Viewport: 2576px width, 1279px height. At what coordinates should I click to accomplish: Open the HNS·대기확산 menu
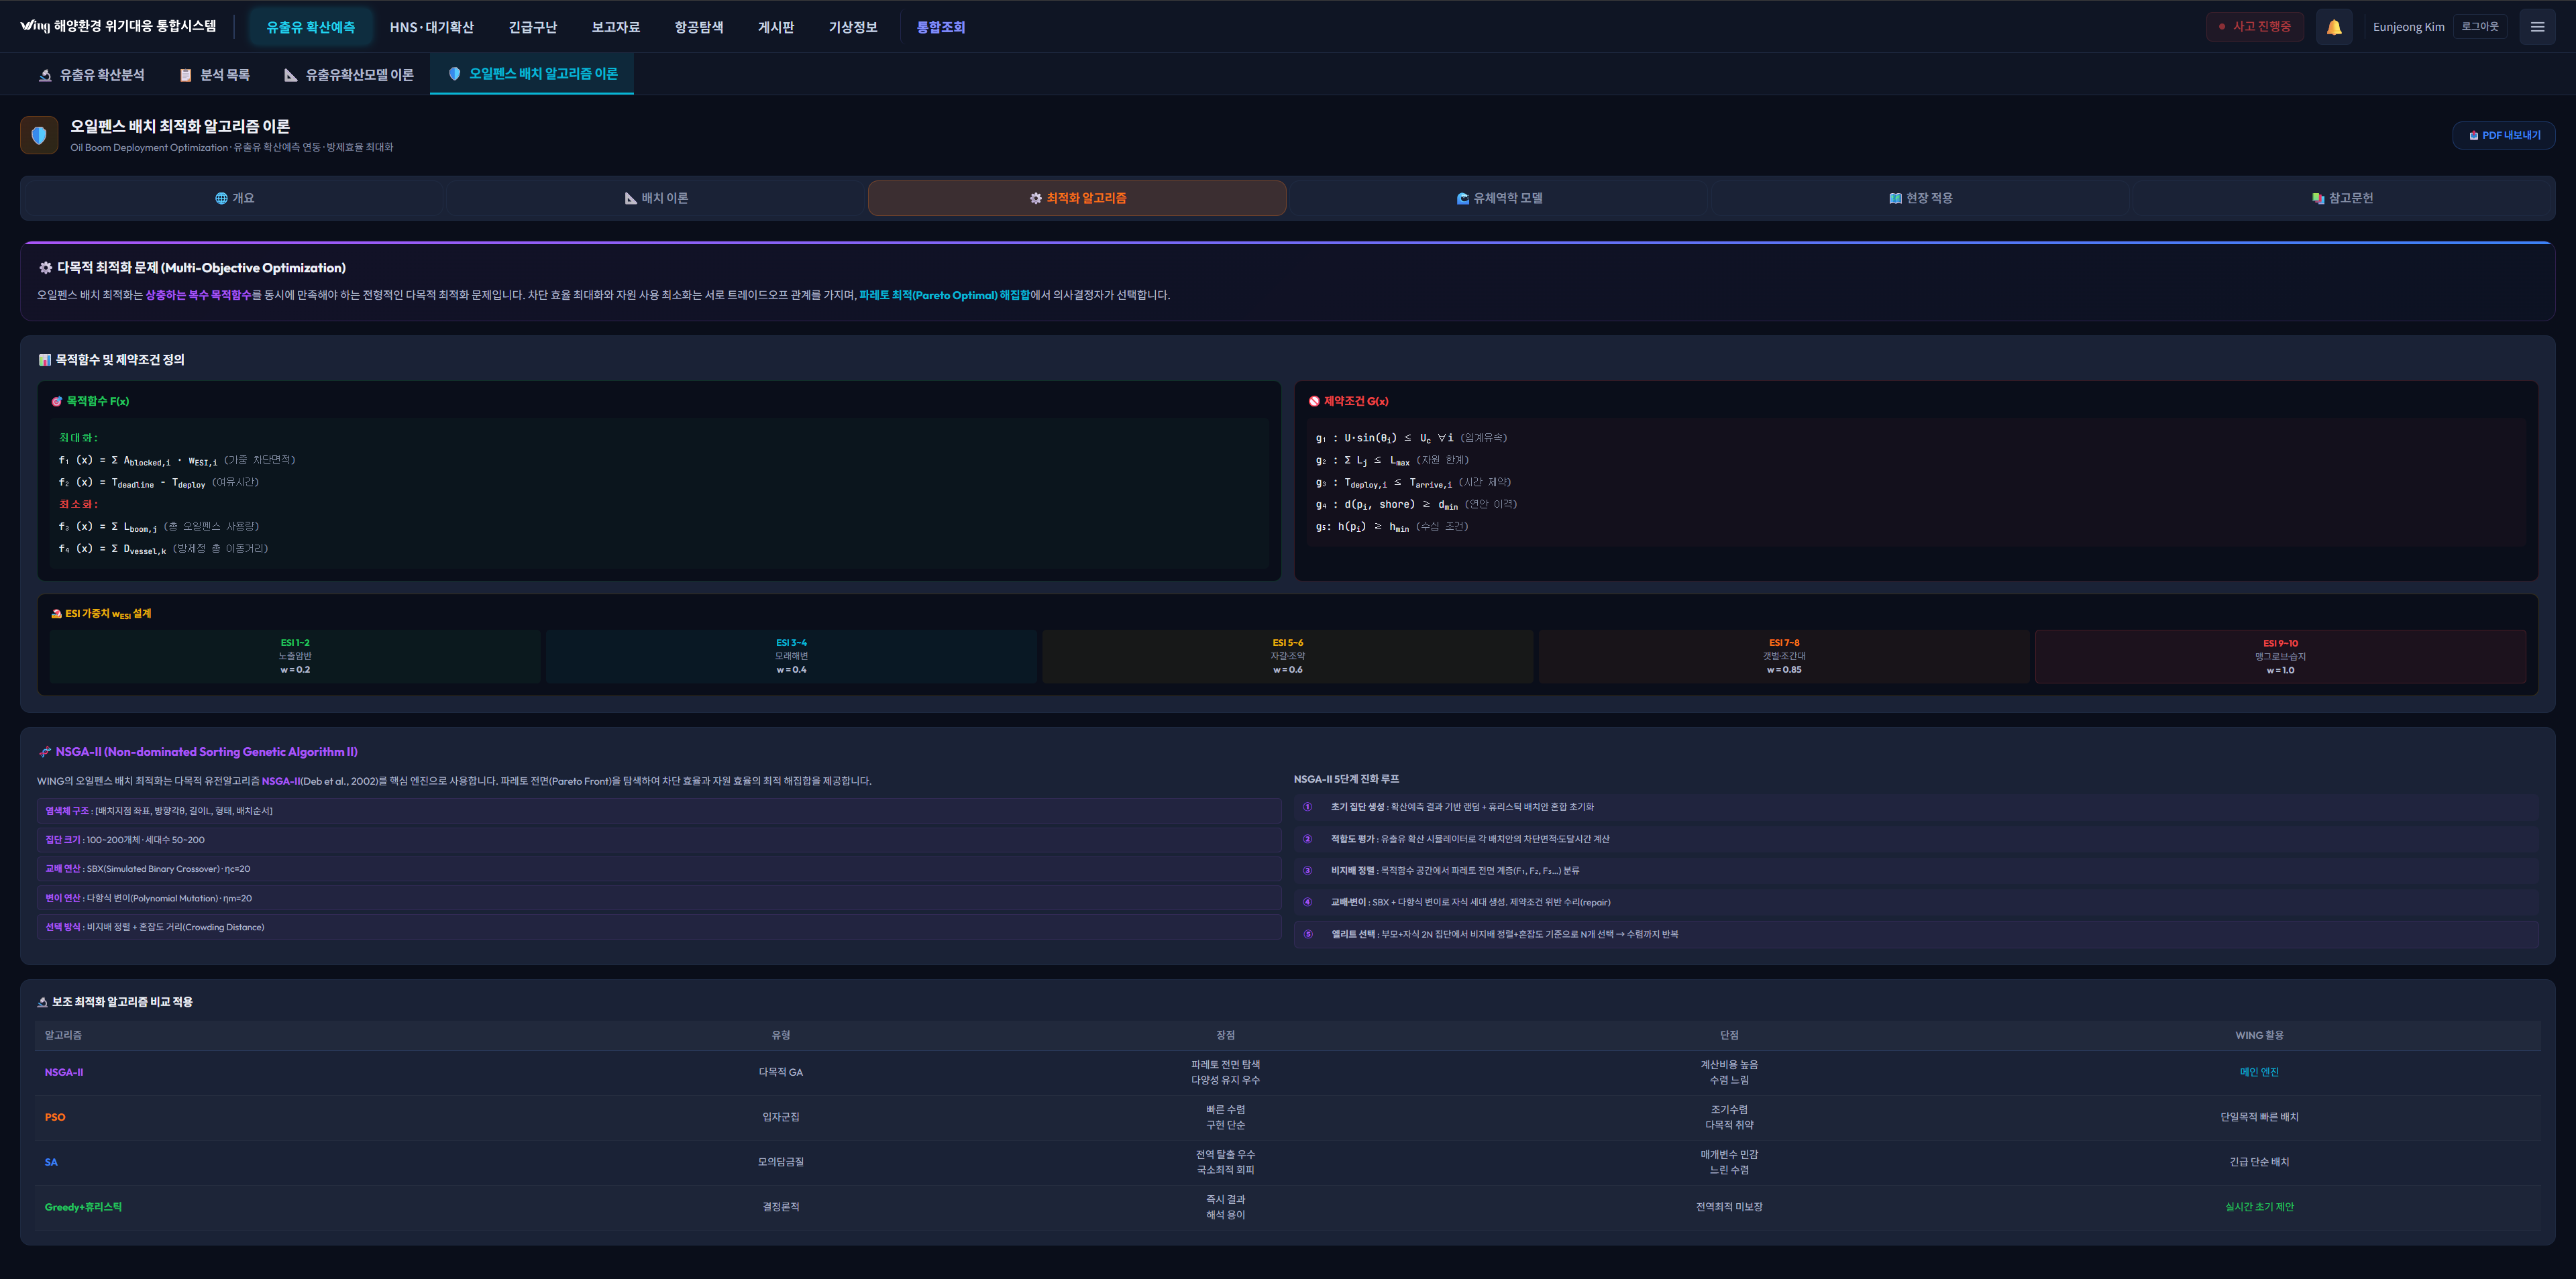point(431,27)
